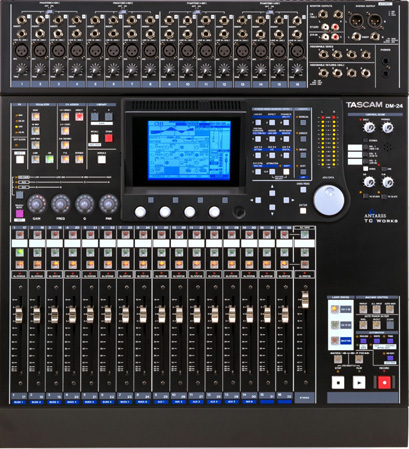Viewport: 409px width, 449px height.
Task: Tap screen mode key 1 in top row
Action: [258, 122]
